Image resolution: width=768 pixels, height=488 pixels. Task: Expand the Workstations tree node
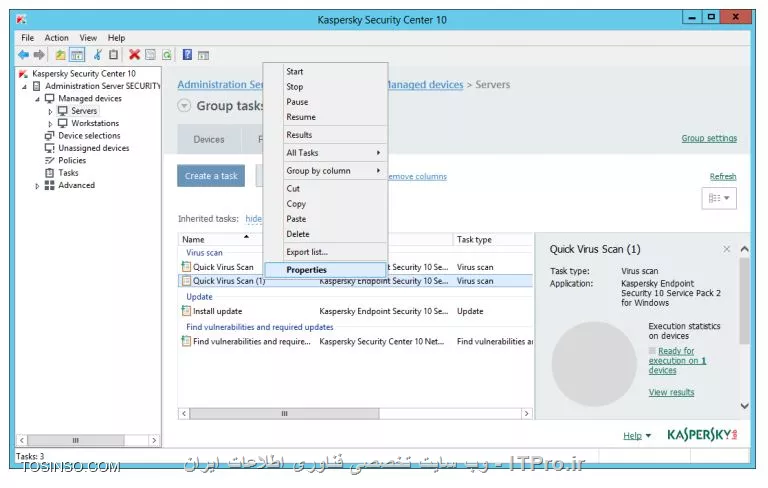(x=50, y=124)
